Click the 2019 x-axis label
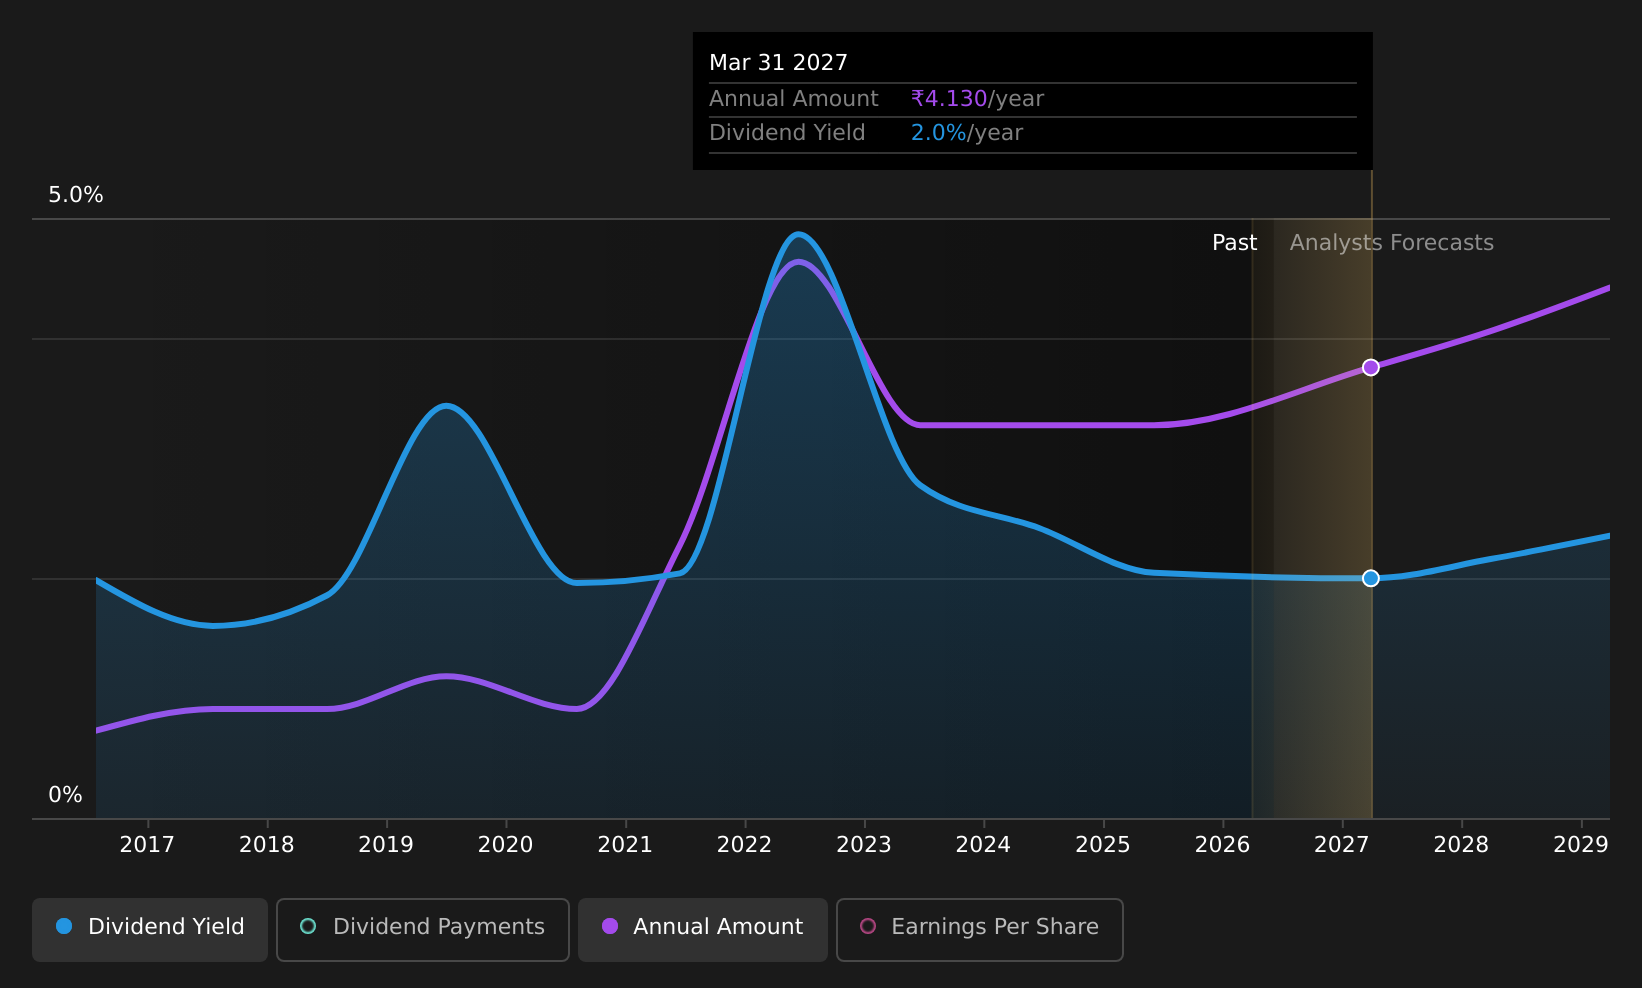 coord(386,845)
